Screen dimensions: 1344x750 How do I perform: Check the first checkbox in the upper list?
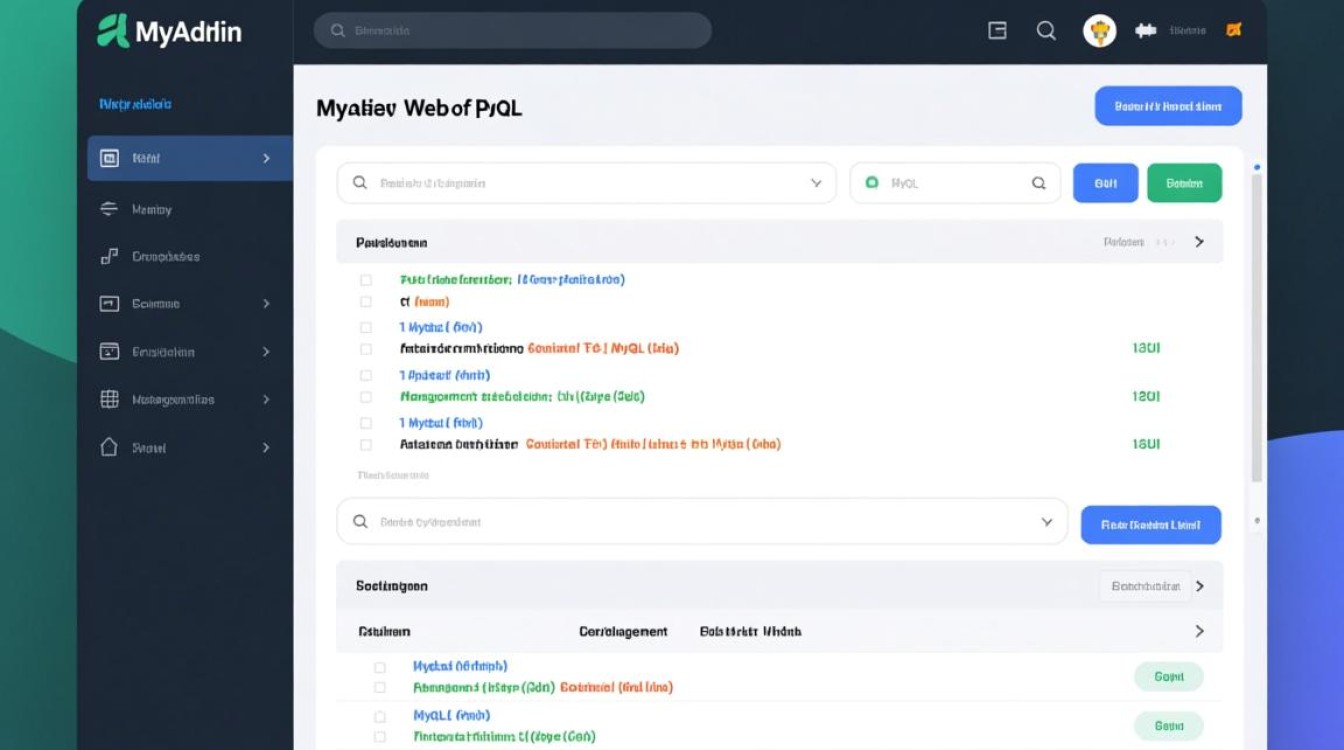point(366,280)
